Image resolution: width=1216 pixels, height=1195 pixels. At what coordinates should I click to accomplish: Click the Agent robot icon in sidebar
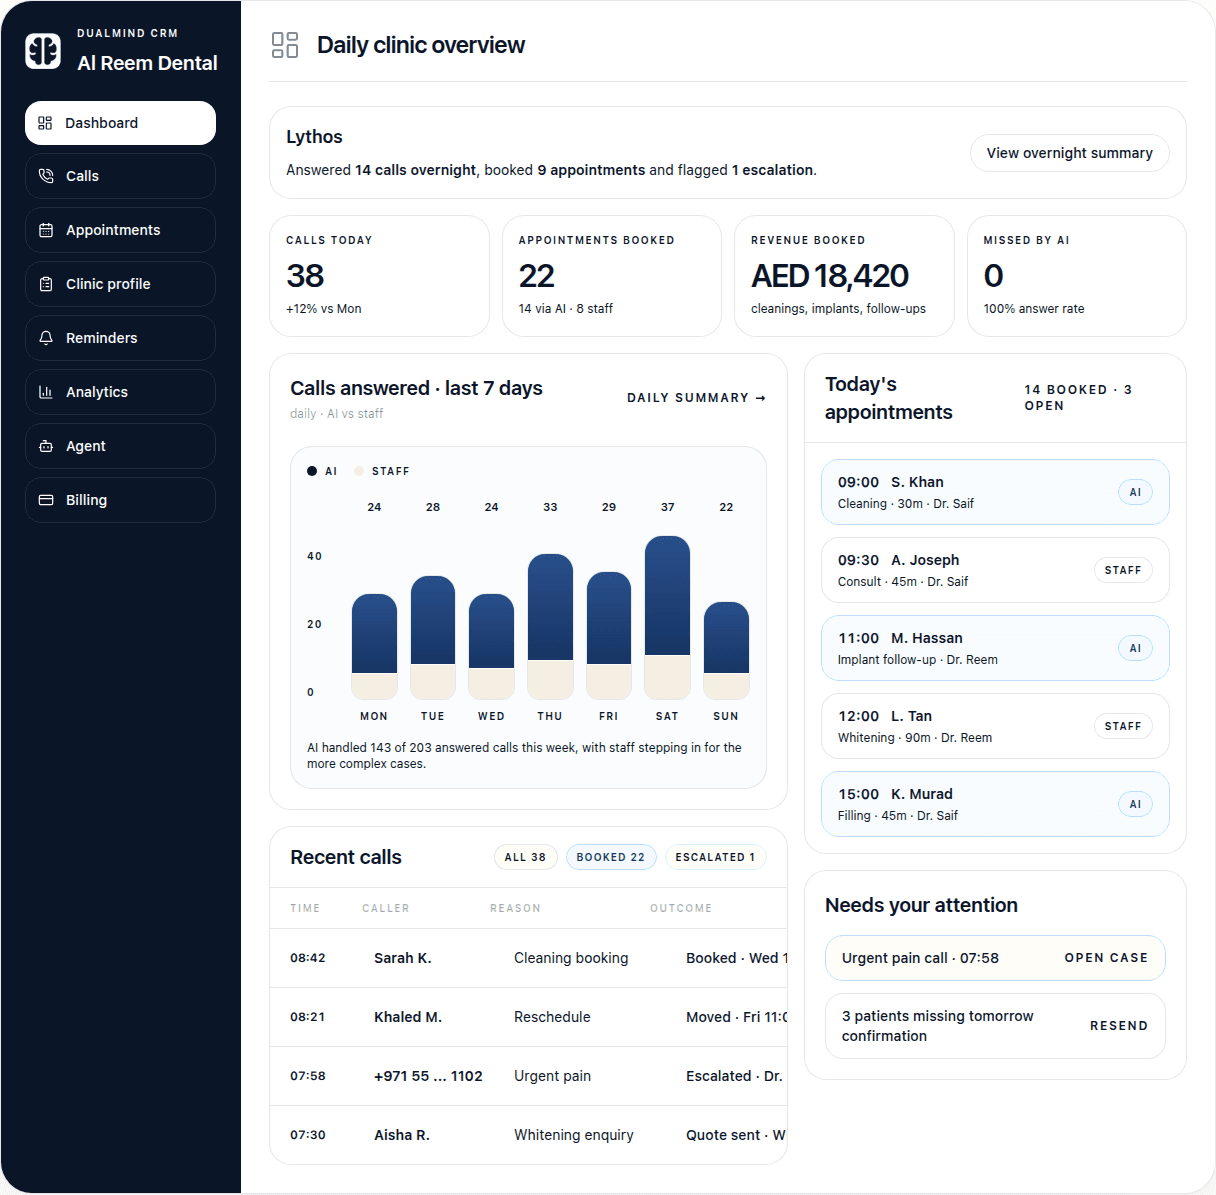pos(46,446)
